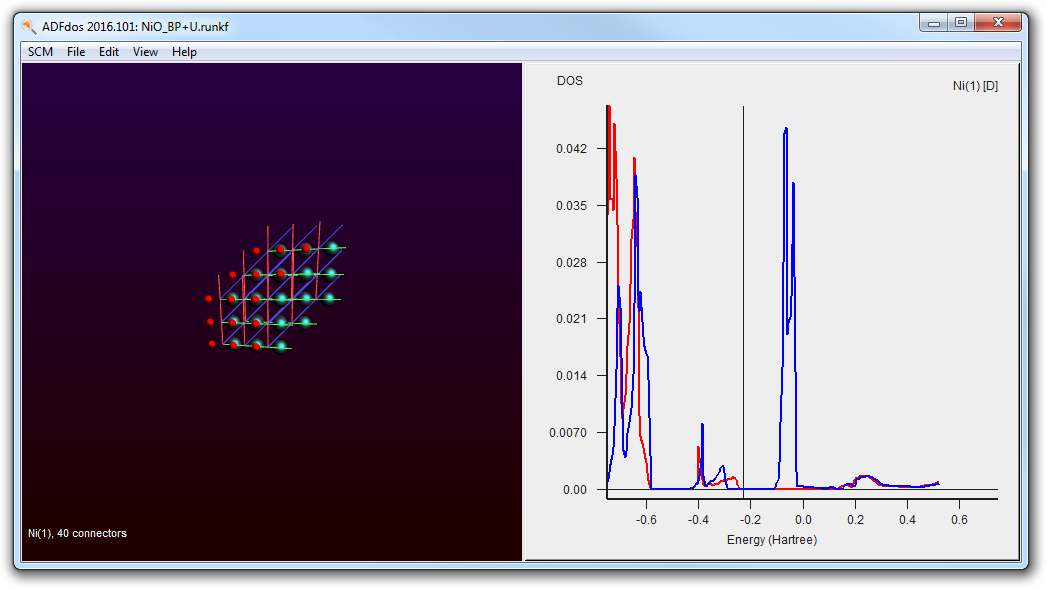Click the 0.0 x-axis tick label
Image resolution: width=1047 pixels, height=589 pixels.
pyautogui.click(x=803, y=520)
